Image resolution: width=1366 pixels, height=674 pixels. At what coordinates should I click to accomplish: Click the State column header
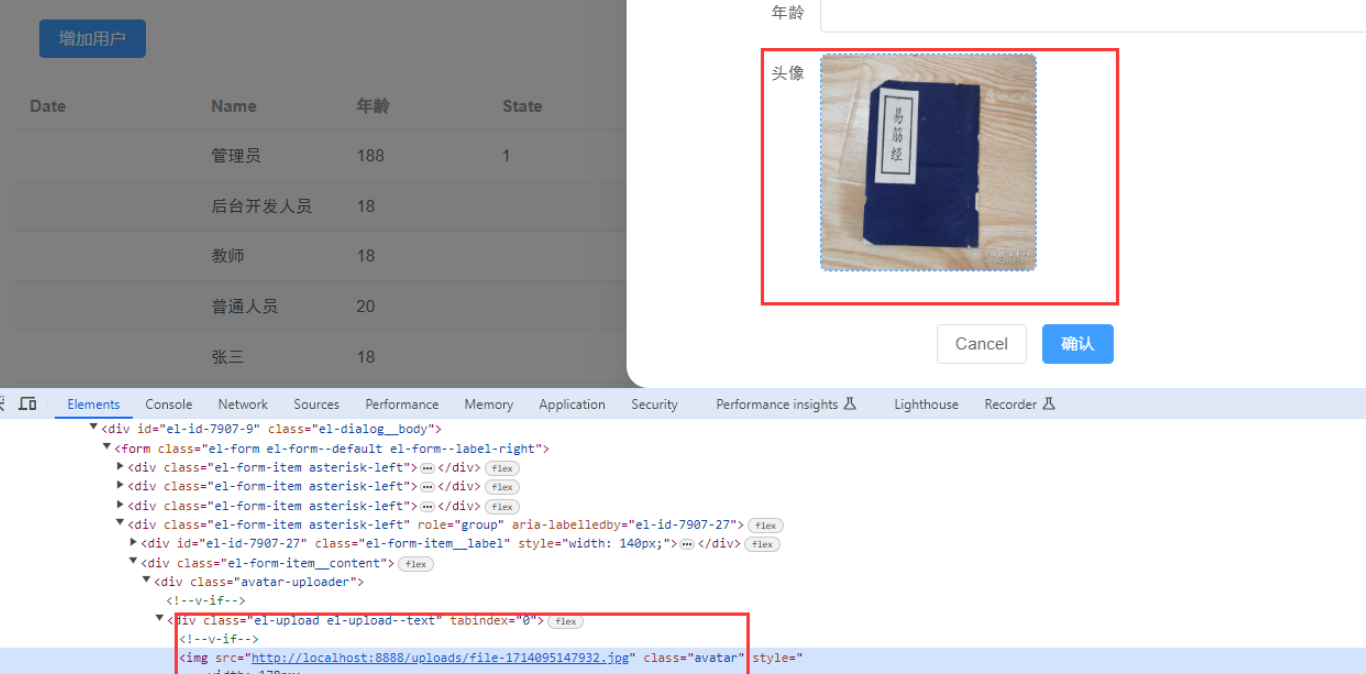522,106
